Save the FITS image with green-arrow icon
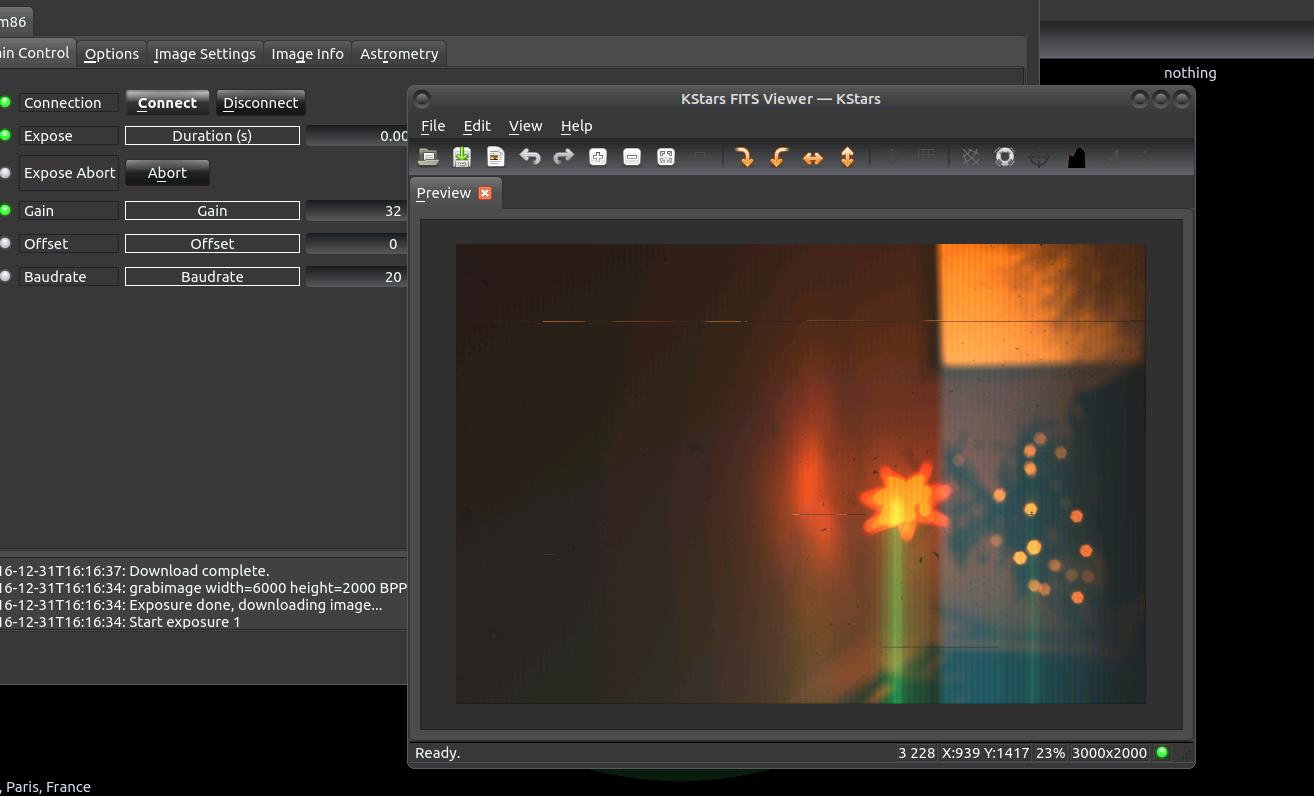 (x=462, y=157)
